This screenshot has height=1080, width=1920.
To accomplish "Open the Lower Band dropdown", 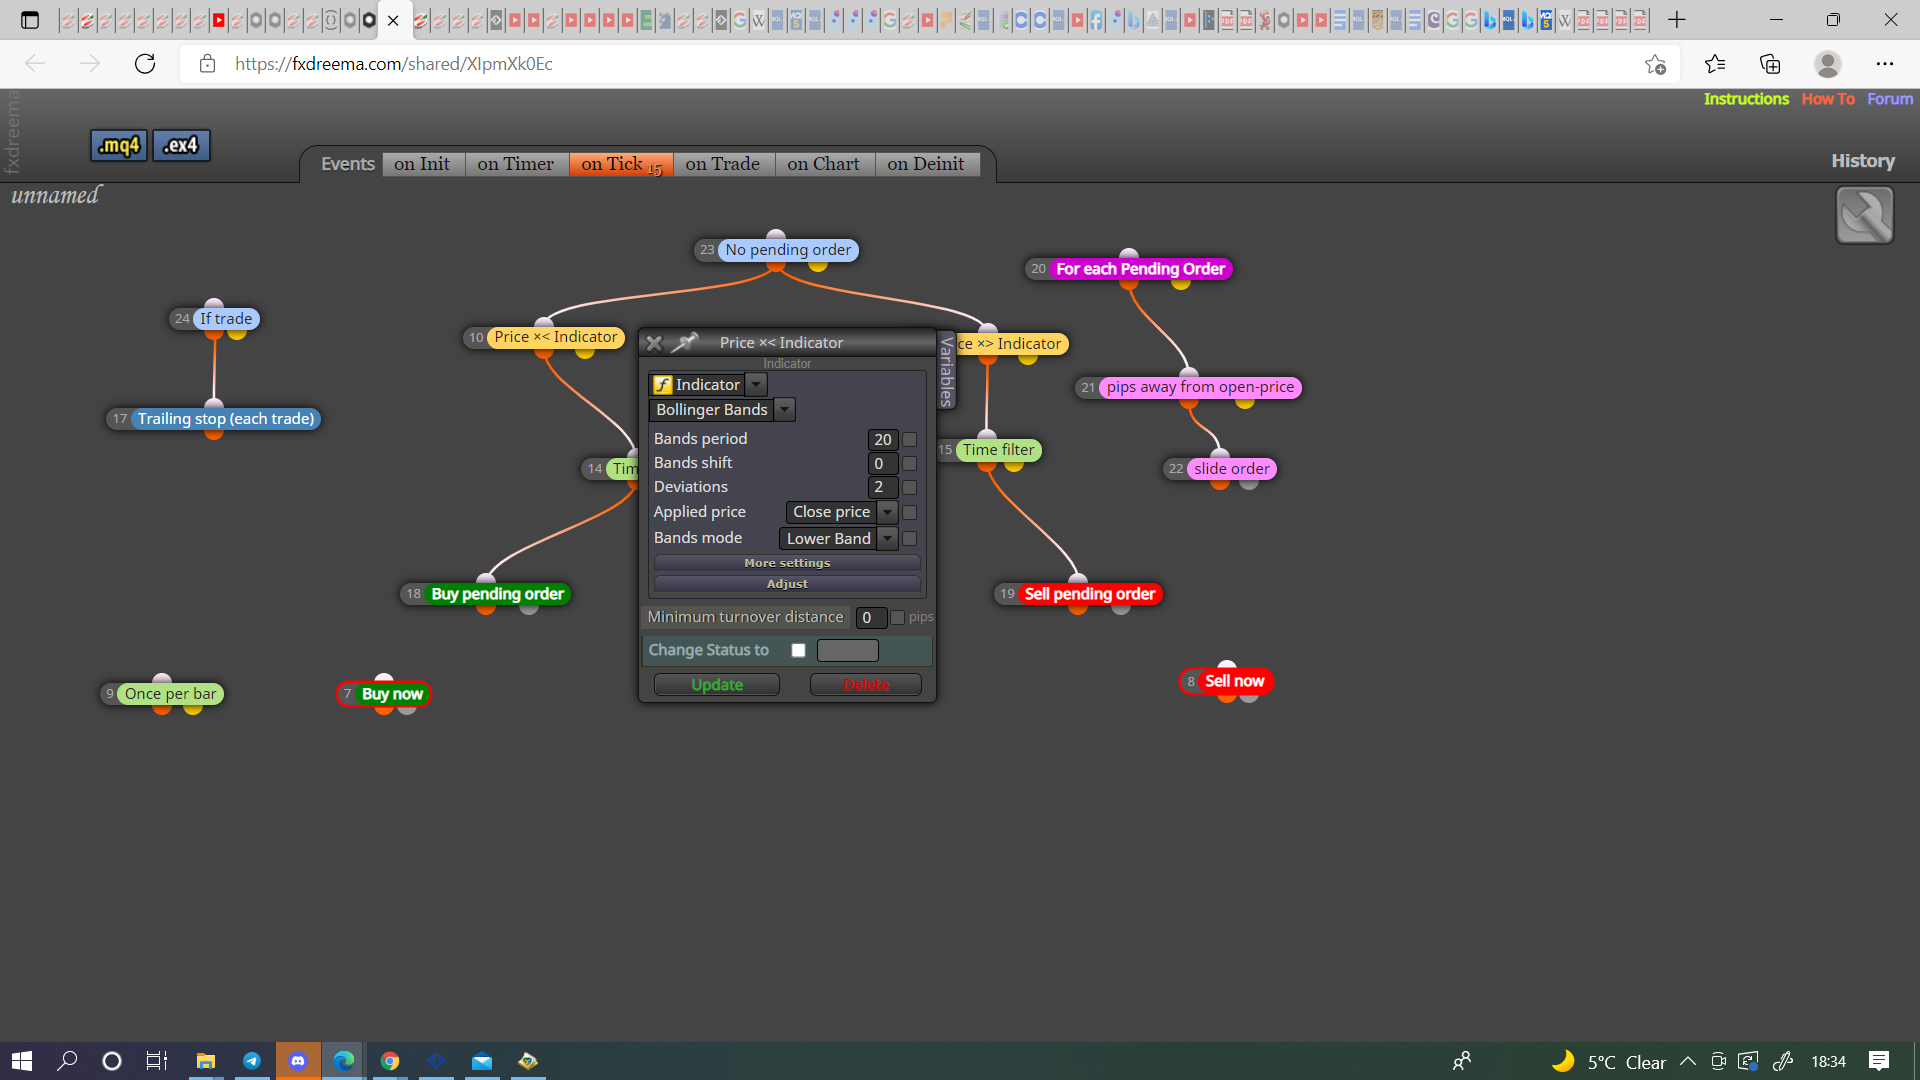I will [x=838, y=538].
